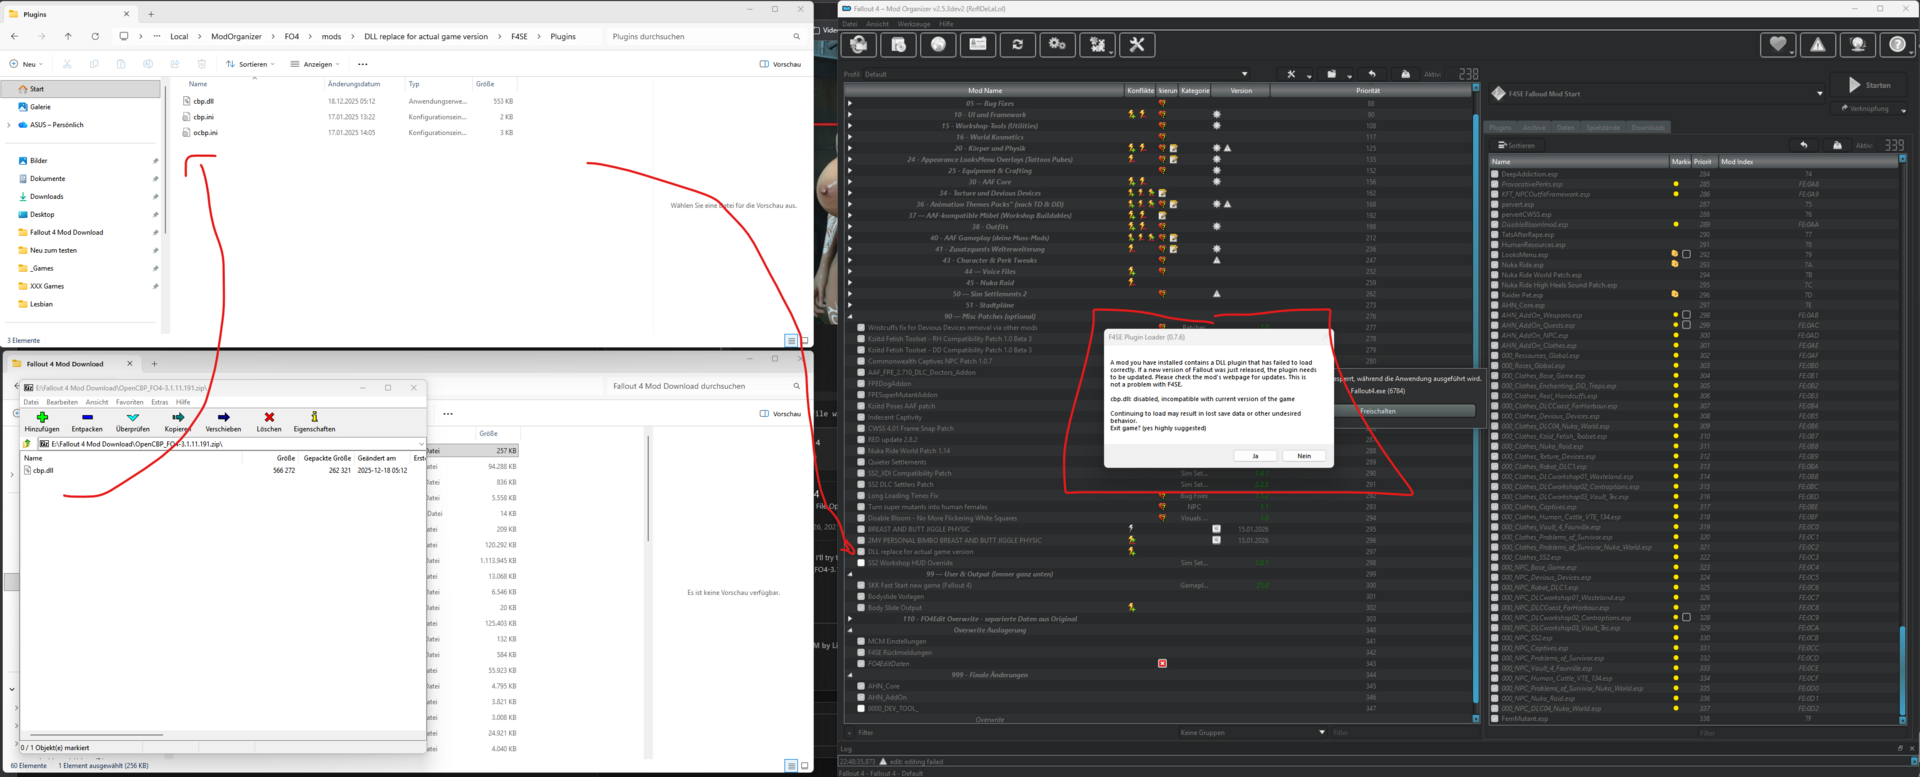Open F4SE Falloud Mod Start executable dropdown
This screenshot has width=1920, height=777.
tap(1657, 94)
